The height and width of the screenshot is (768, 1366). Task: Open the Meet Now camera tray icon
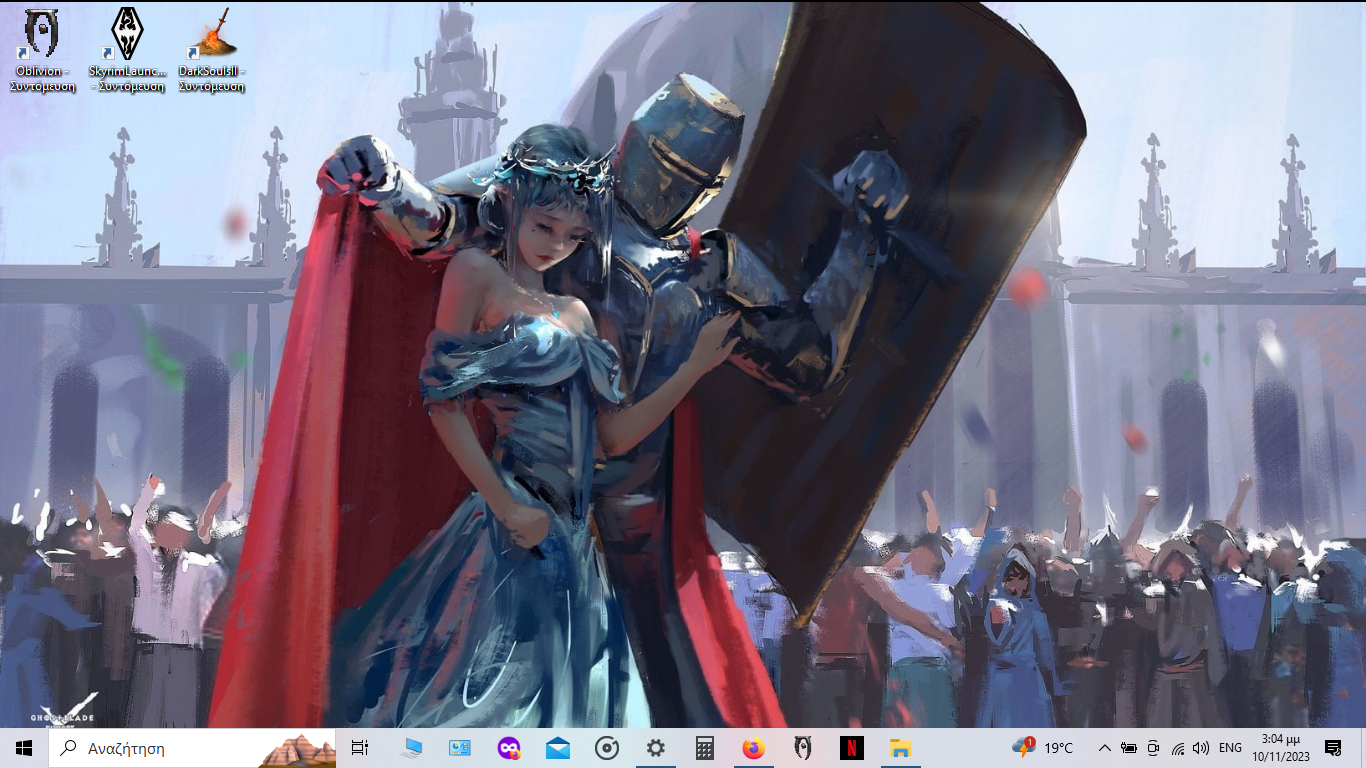[x=1153, y=748]
